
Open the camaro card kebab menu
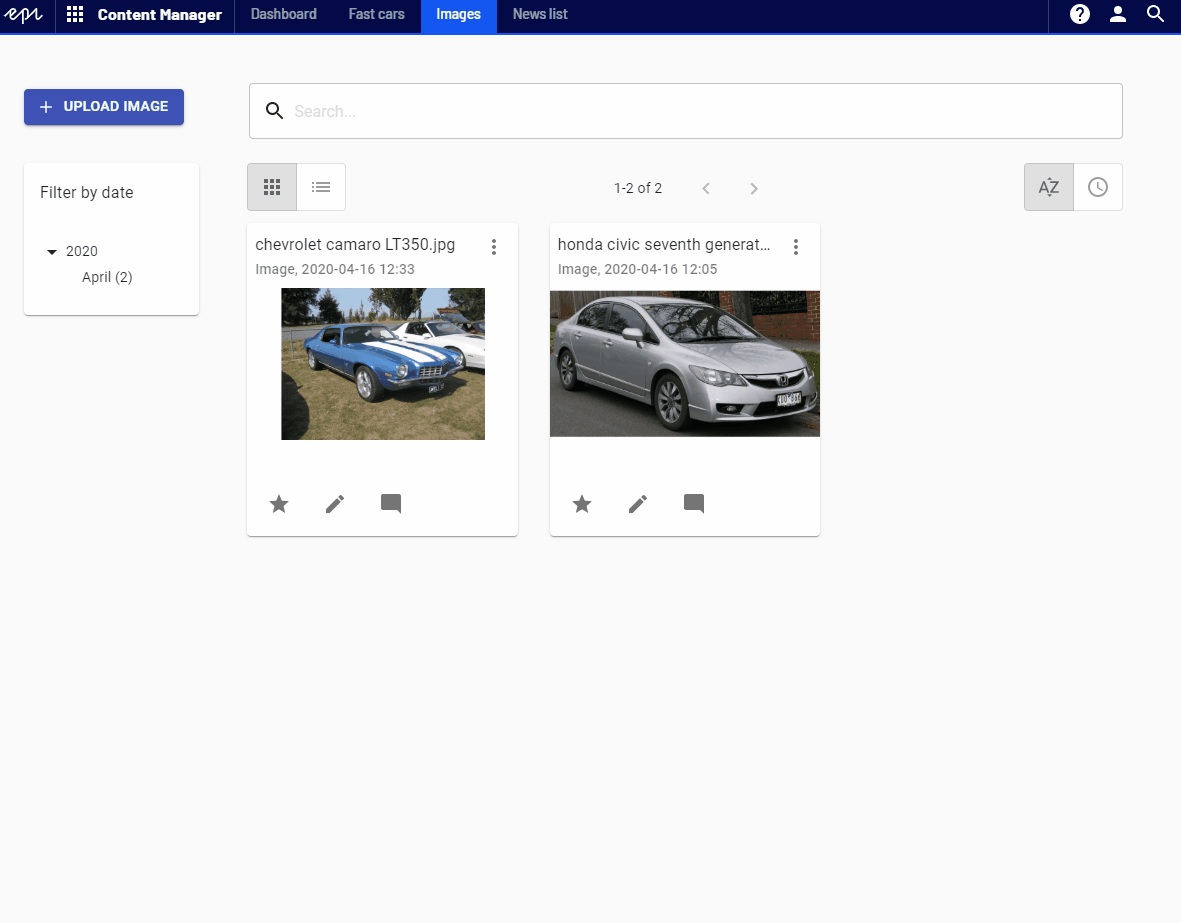point(494,246)
